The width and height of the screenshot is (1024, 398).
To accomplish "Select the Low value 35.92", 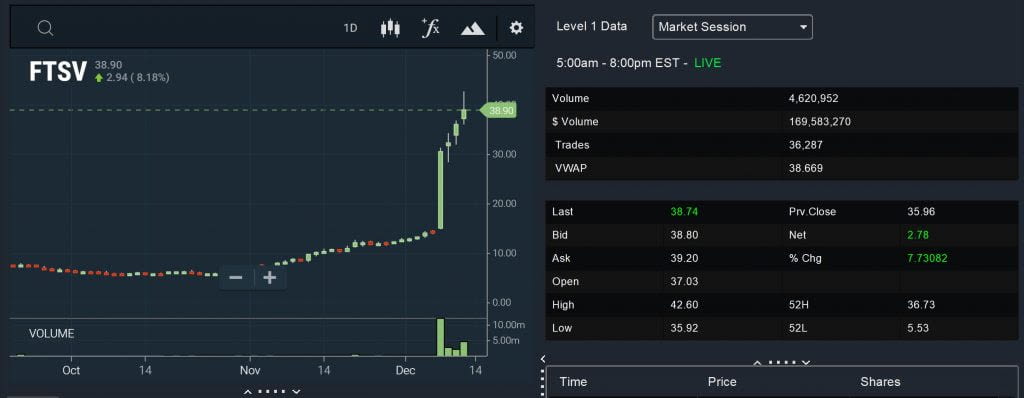I will point(684,328).
